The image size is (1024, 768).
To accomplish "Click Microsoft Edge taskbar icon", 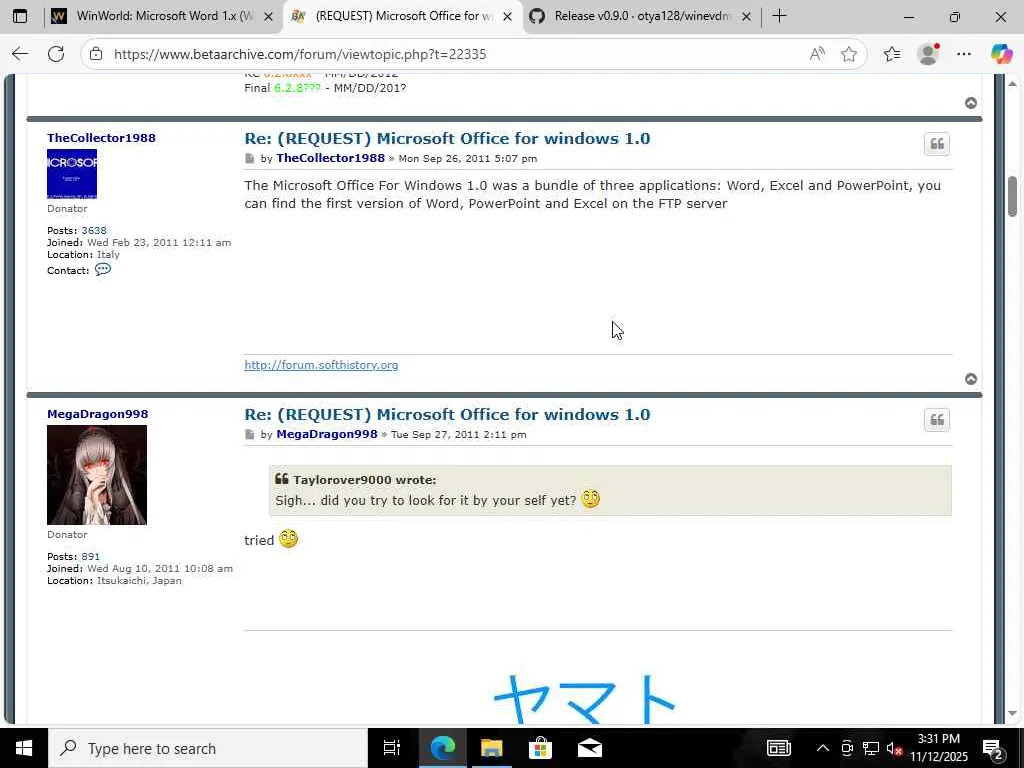I will tap(442, 748).
